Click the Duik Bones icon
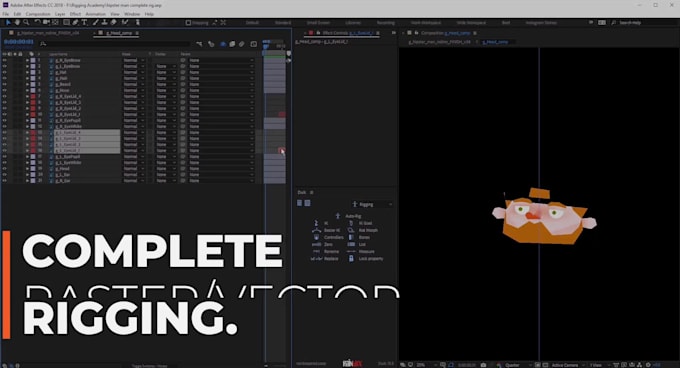 coord(351,237)
